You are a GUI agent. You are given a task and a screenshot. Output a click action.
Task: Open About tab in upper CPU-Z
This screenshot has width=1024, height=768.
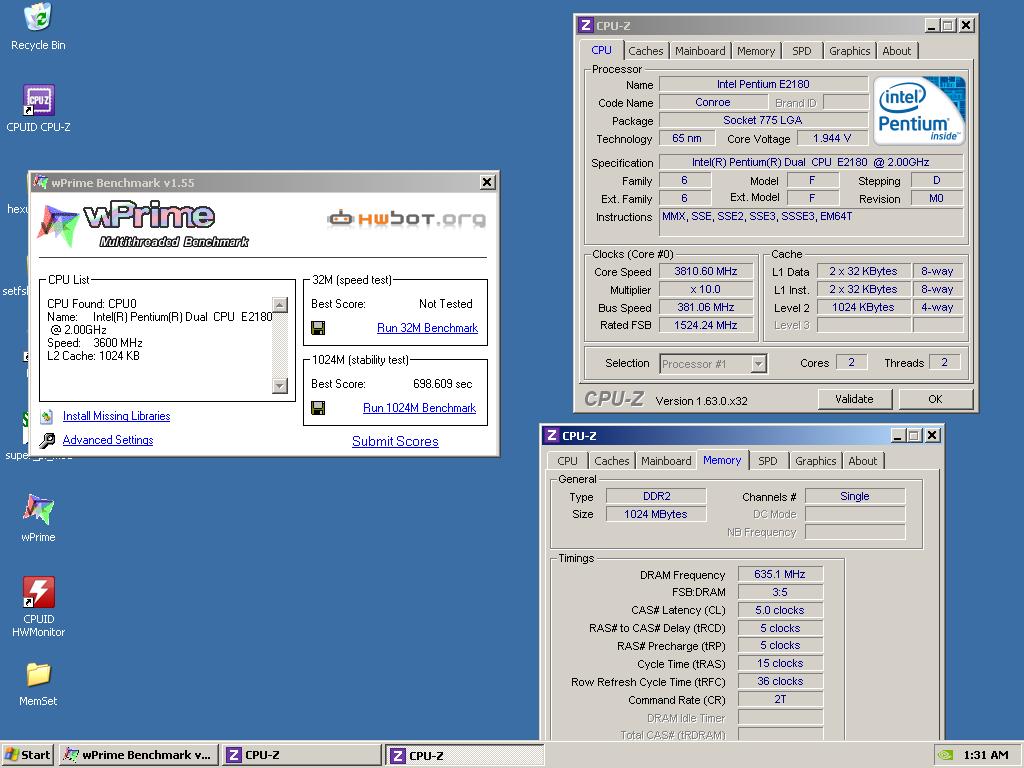coord(896,51)
